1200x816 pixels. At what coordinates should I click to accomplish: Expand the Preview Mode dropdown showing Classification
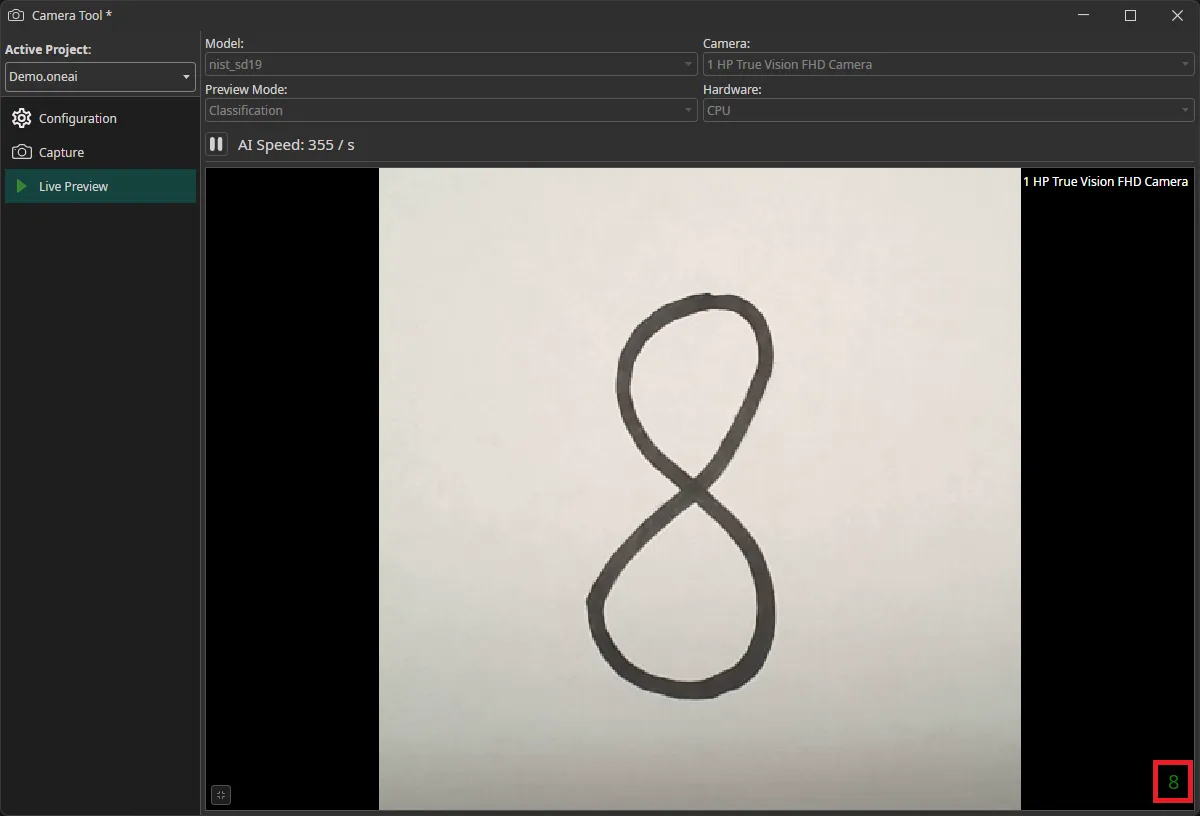click(x=450, y=110)
